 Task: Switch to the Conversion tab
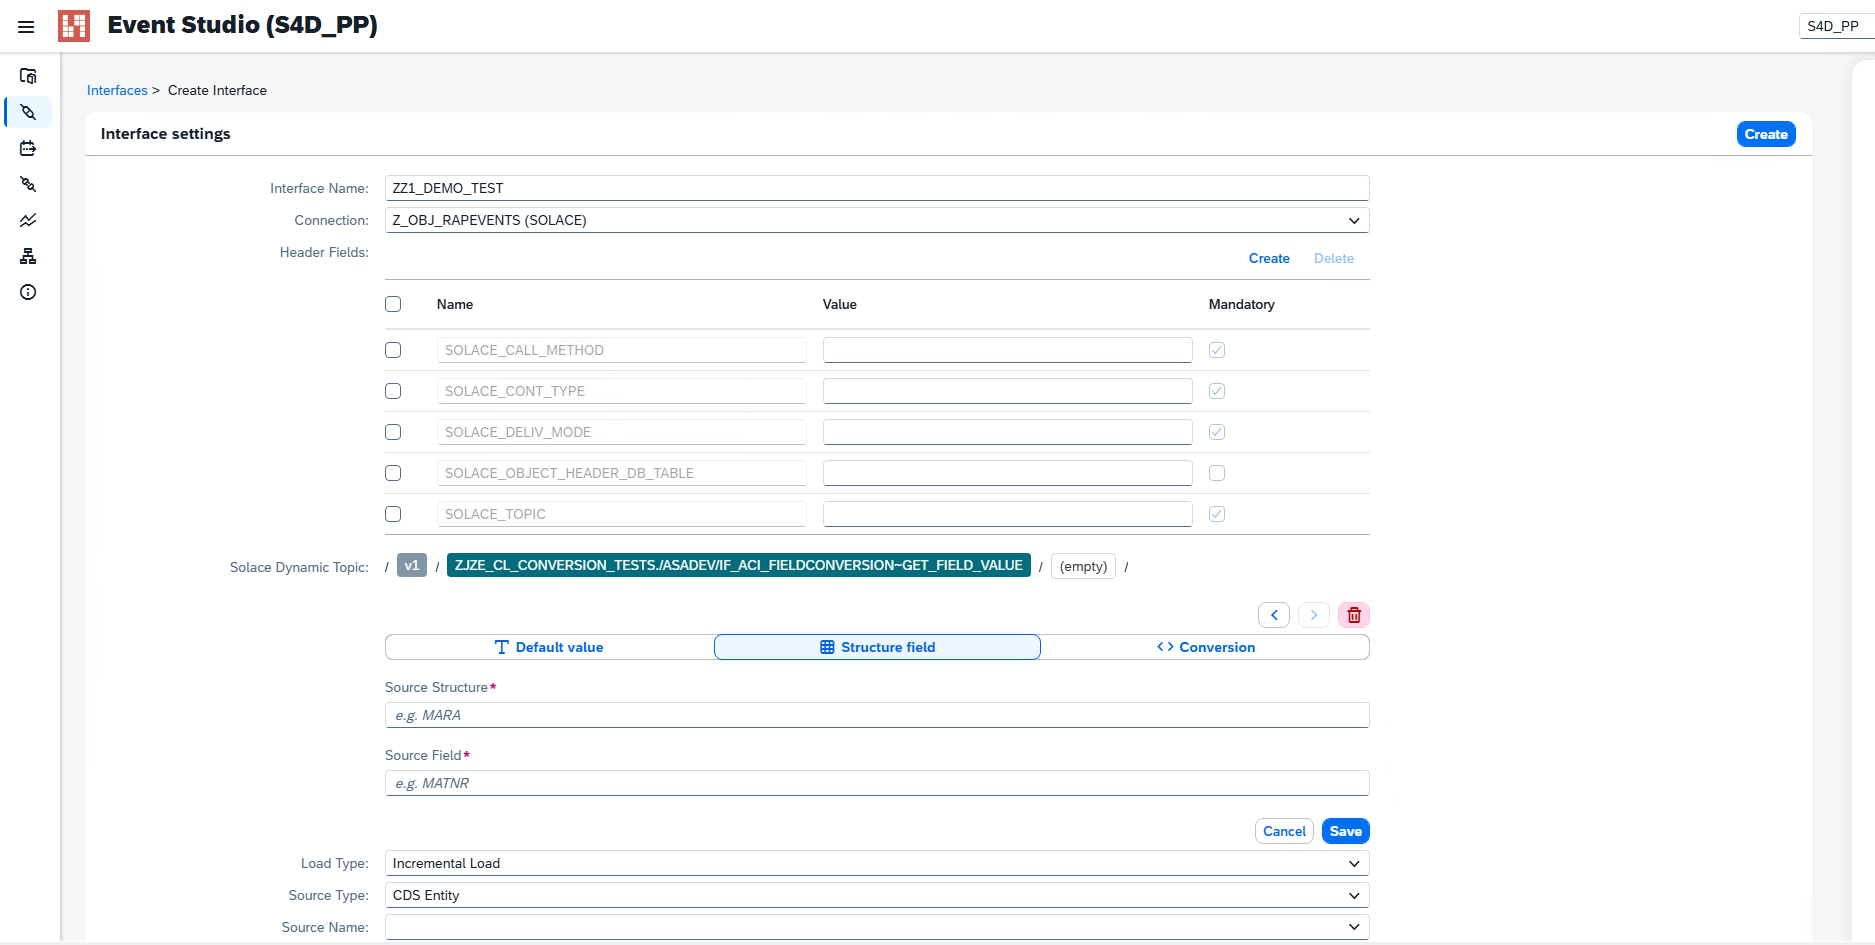point(1205,647)
